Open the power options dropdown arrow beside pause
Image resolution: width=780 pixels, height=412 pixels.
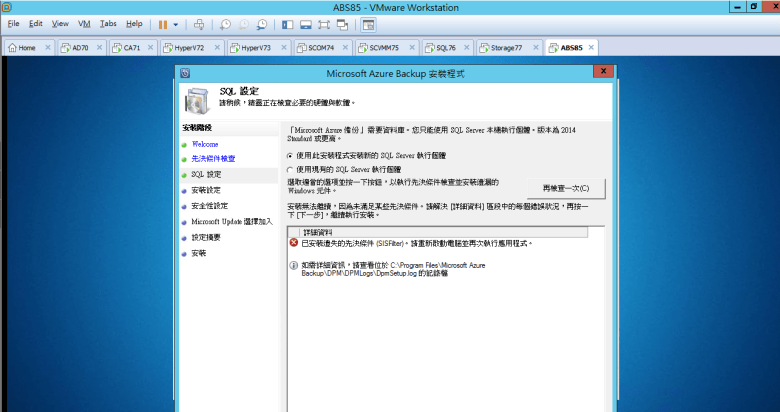click(177, 23)
